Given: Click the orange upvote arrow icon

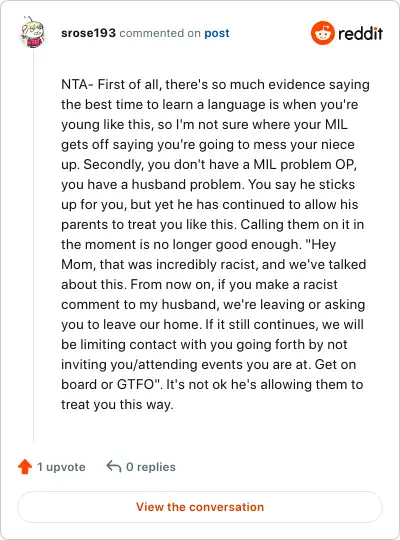Looking at the screenshot, I should (x=25, y=467).
